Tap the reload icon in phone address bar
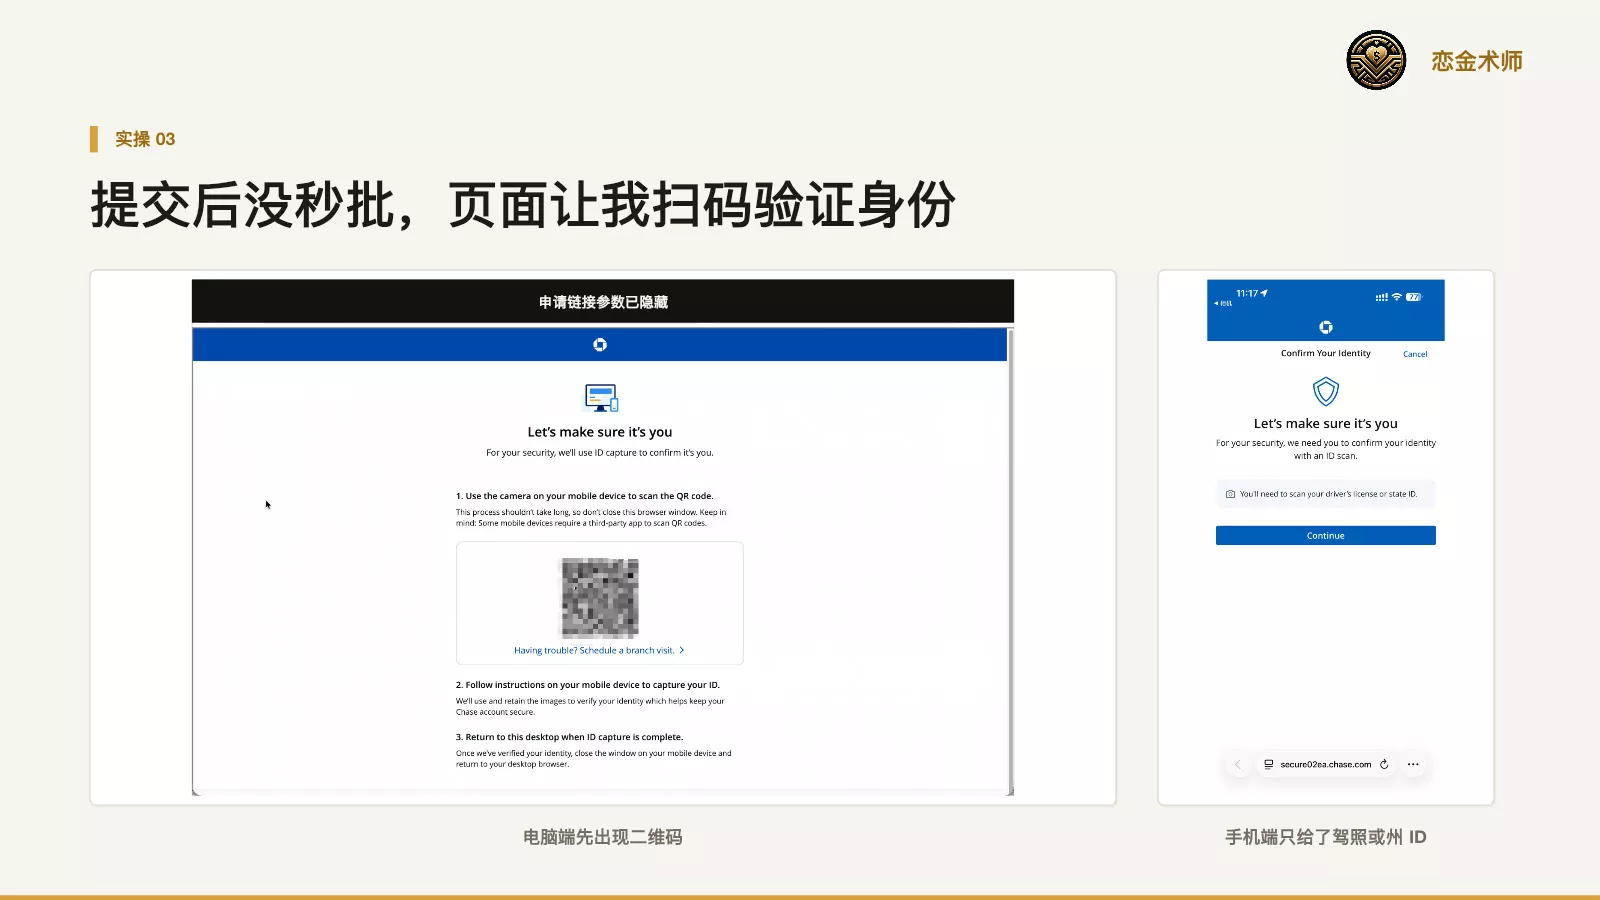Viewport: 1600px width, 900px height. click(1384, 764)
